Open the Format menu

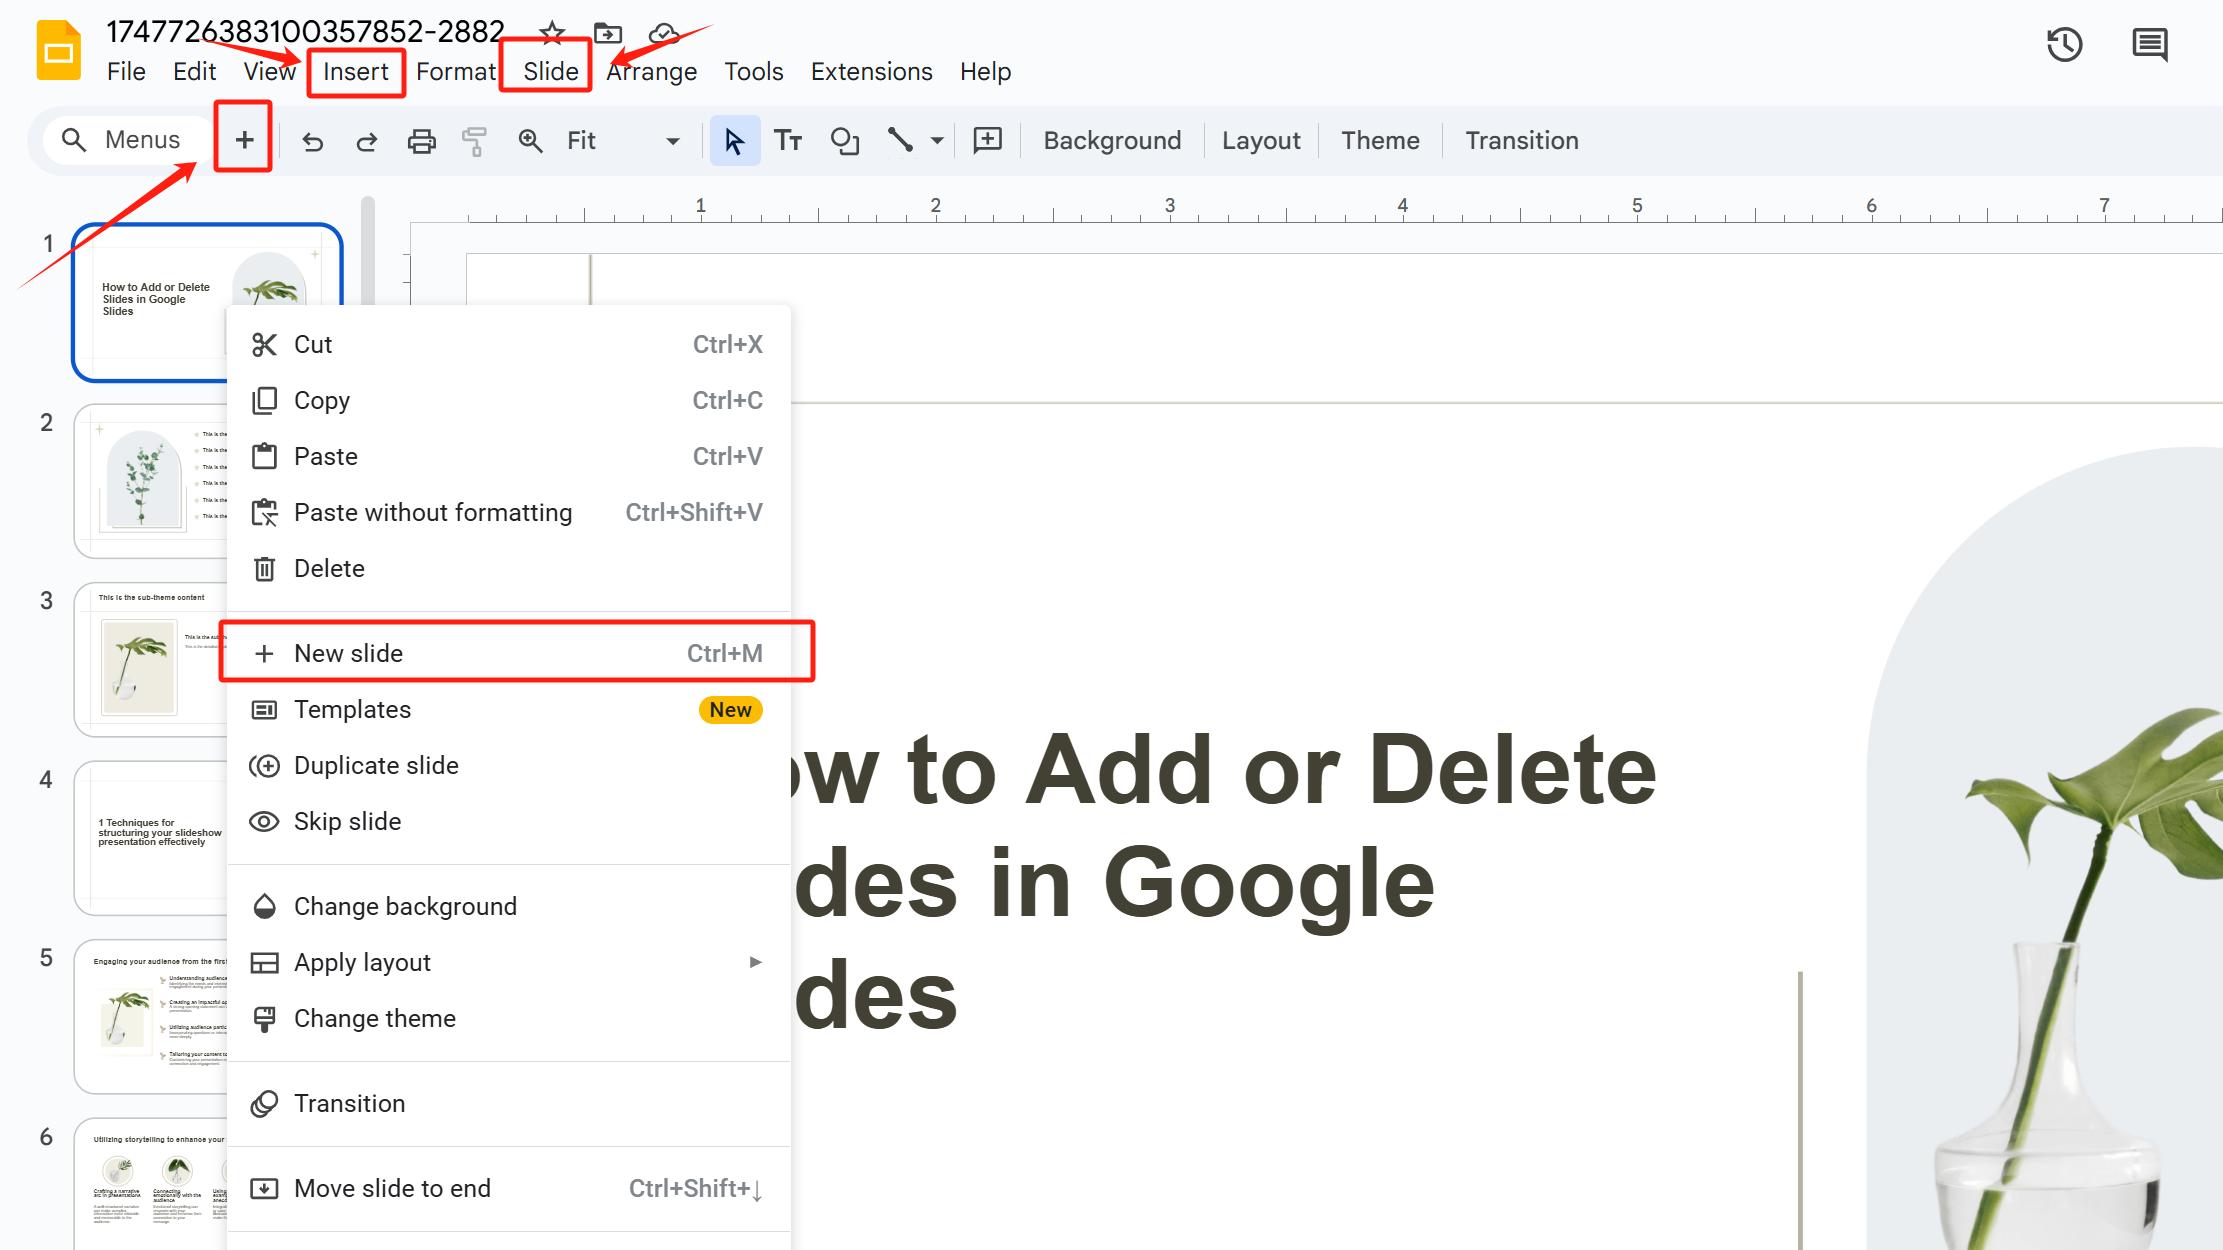456,72
